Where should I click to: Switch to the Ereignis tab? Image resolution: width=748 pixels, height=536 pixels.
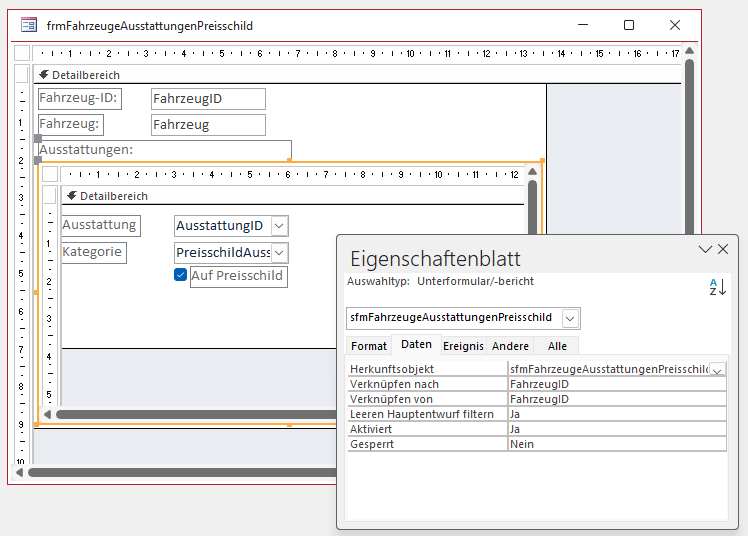463,346
